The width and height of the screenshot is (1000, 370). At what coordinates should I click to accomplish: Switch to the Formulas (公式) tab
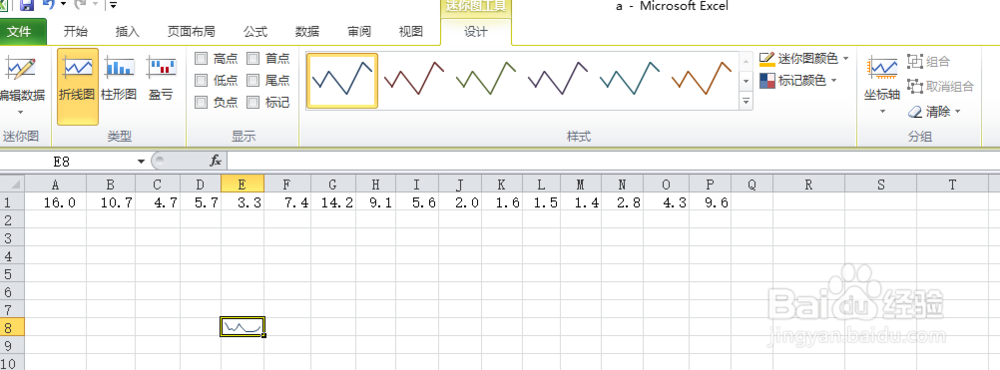coord(256,32)
